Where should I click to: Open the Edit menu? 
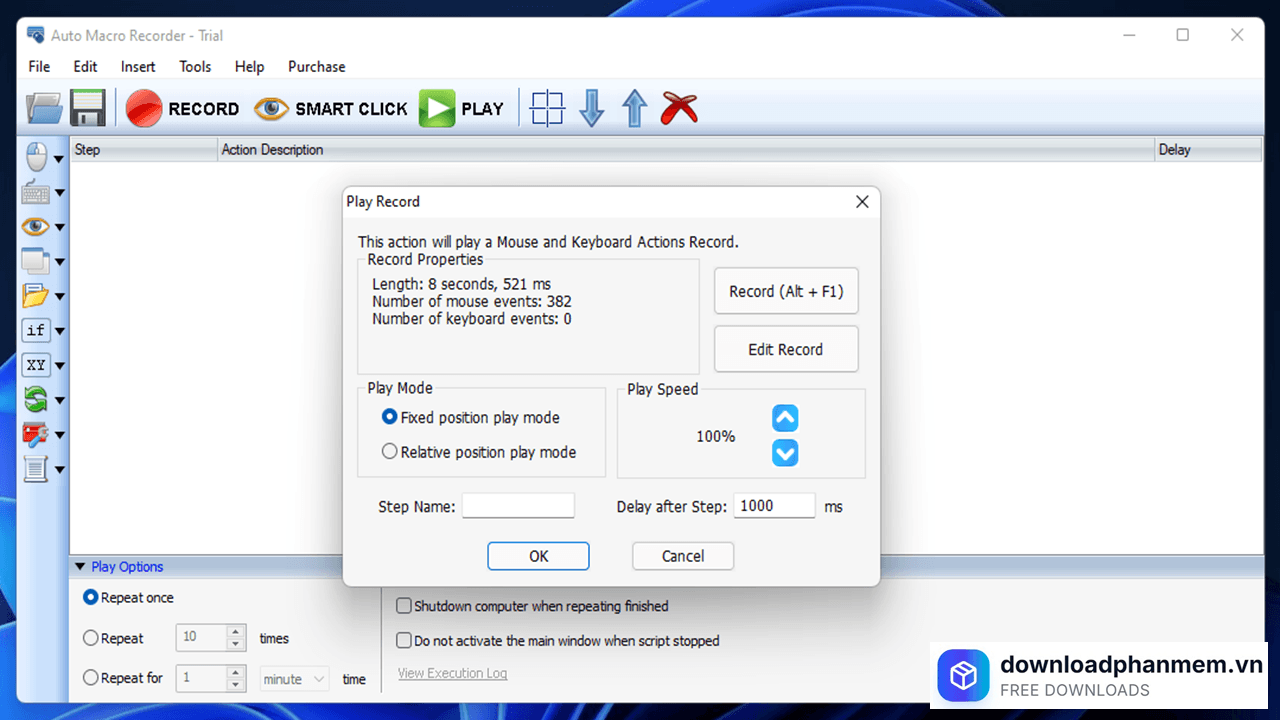85,67
